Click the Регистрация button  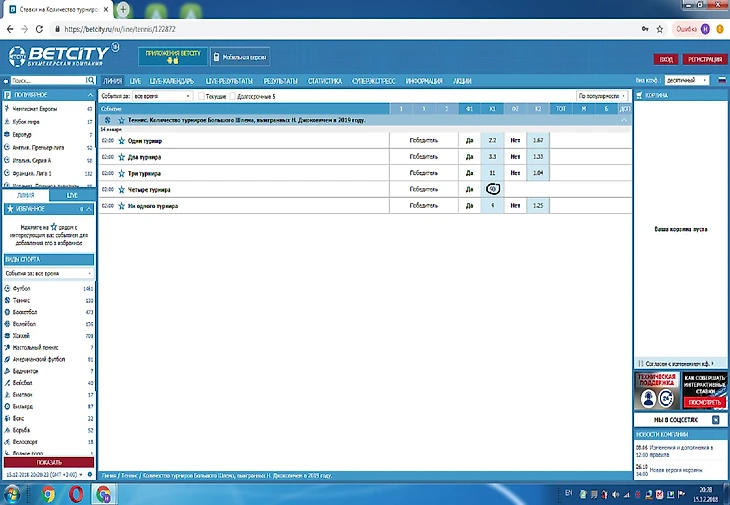pos(706,59)
